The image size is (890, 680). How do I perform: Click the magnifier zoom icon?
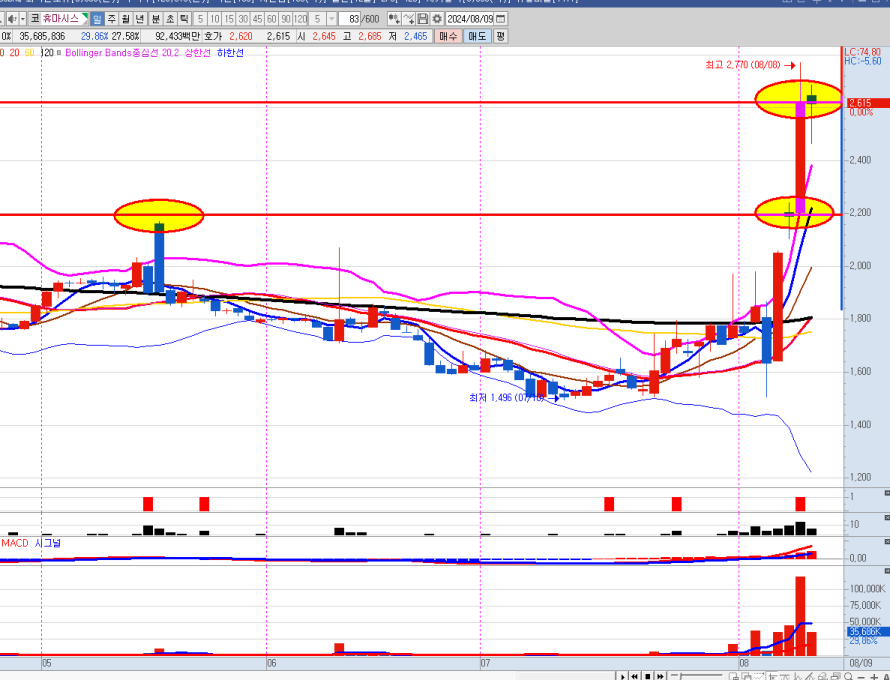pos(849,676)
